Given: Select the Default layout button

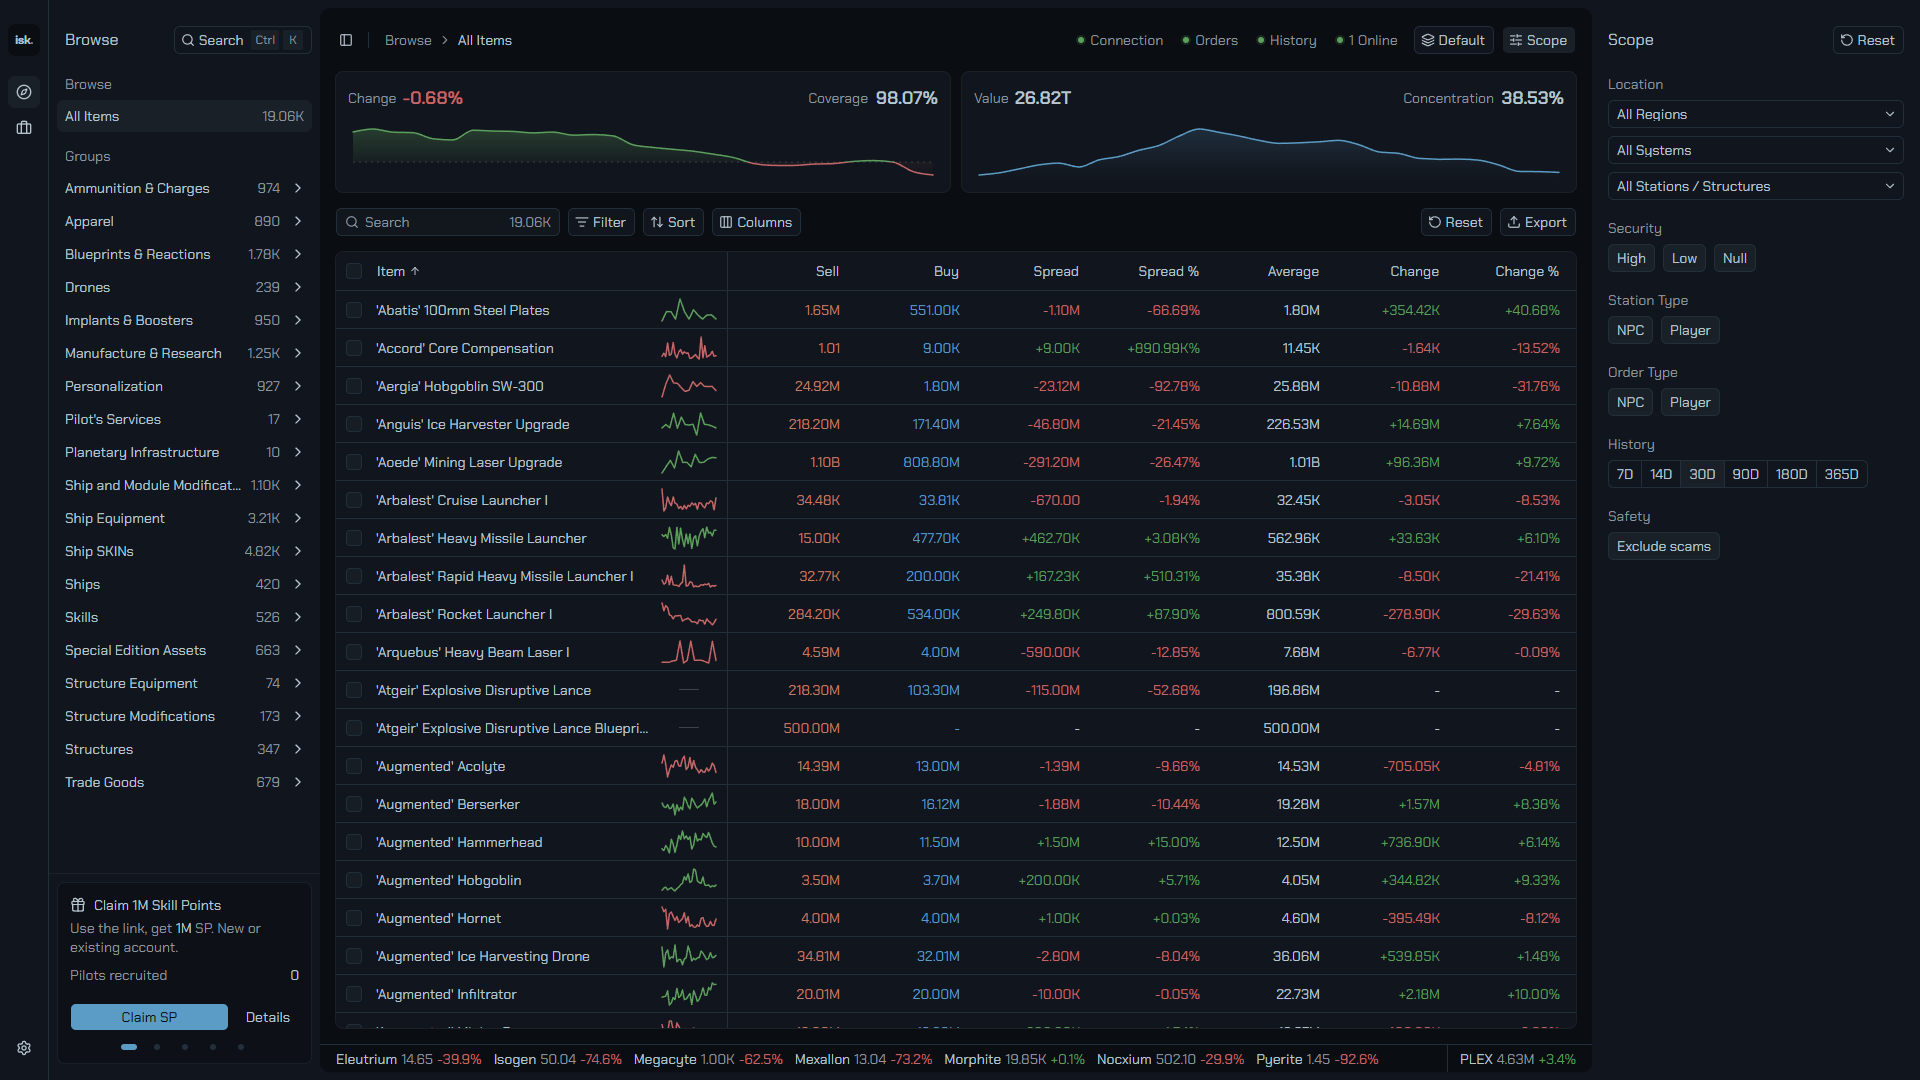Looking at the screenshot, I should (1453, 40).
